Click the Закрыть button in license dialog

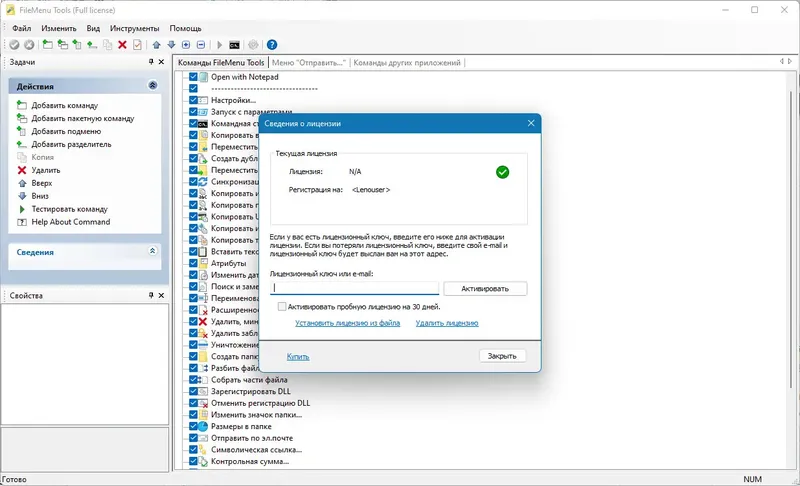[502, 356]
